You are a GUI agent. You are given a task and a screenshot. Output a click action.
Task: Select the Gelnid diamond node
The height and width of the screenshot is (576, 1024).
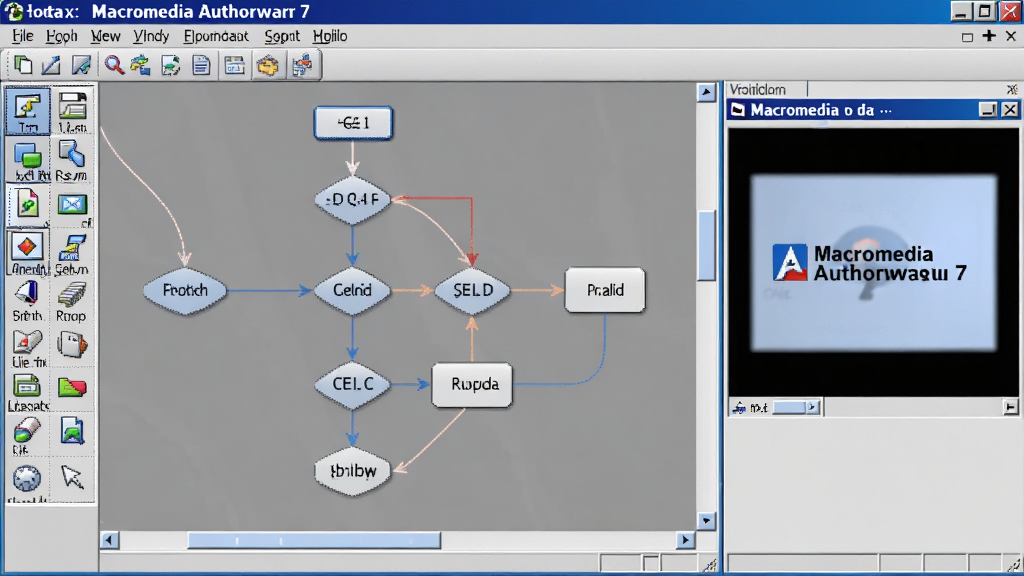[x=353, y=290]
